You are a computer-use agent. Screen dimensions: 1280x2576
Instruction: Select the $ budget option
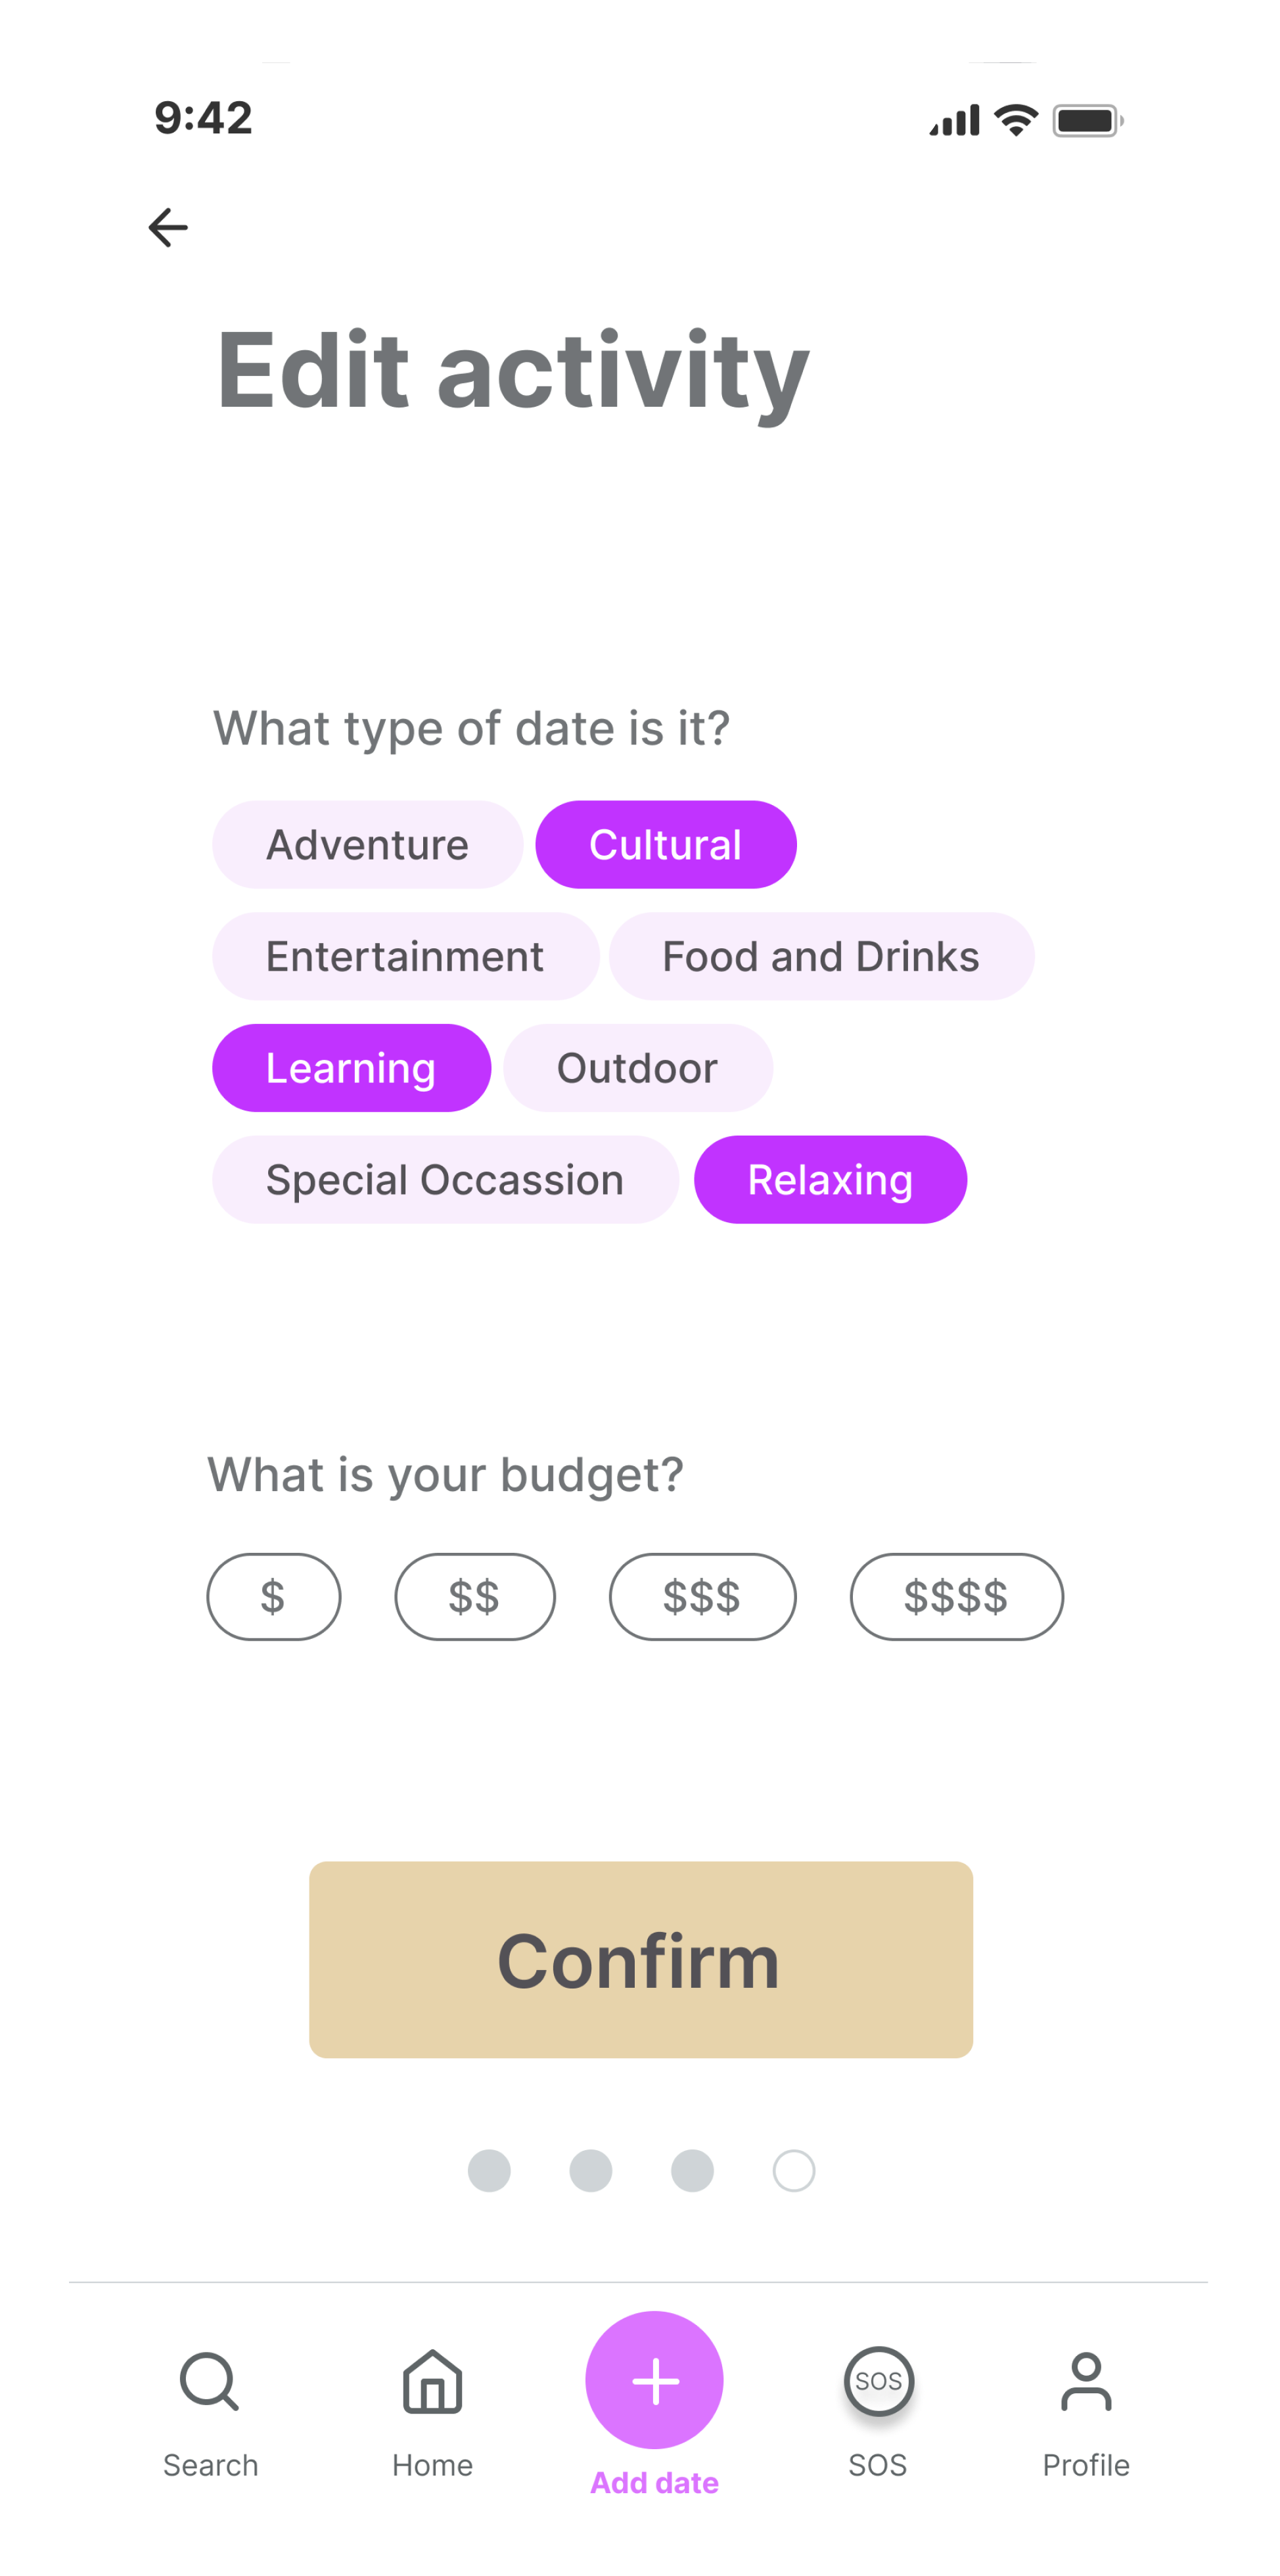273,1596
